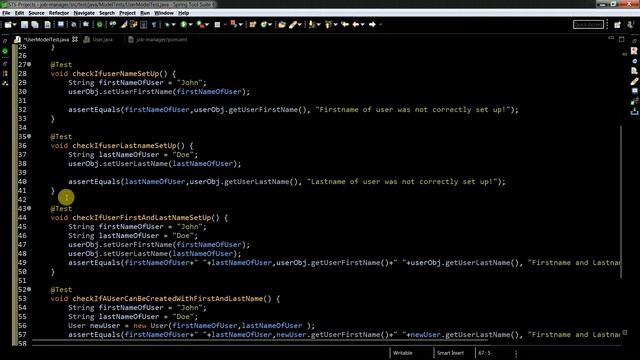Click the Last Edit Location arrow icon
640x360 pixels.
coord(345,24)
